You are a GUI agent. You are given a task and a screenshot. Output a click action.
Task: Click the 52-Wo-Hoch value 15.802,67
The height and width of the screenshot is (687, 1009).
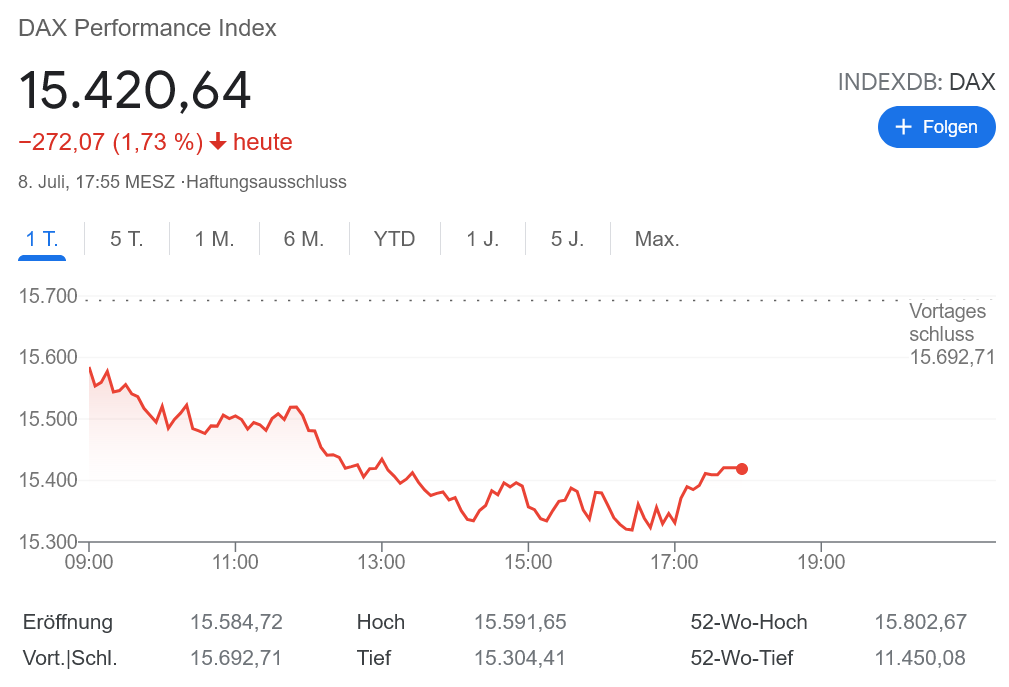920,622
